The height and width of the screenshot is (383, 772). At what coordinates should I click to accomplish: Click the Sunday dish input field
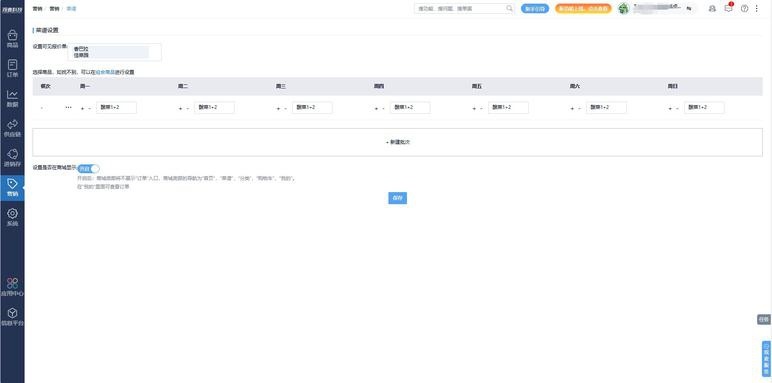coord(704,107)
